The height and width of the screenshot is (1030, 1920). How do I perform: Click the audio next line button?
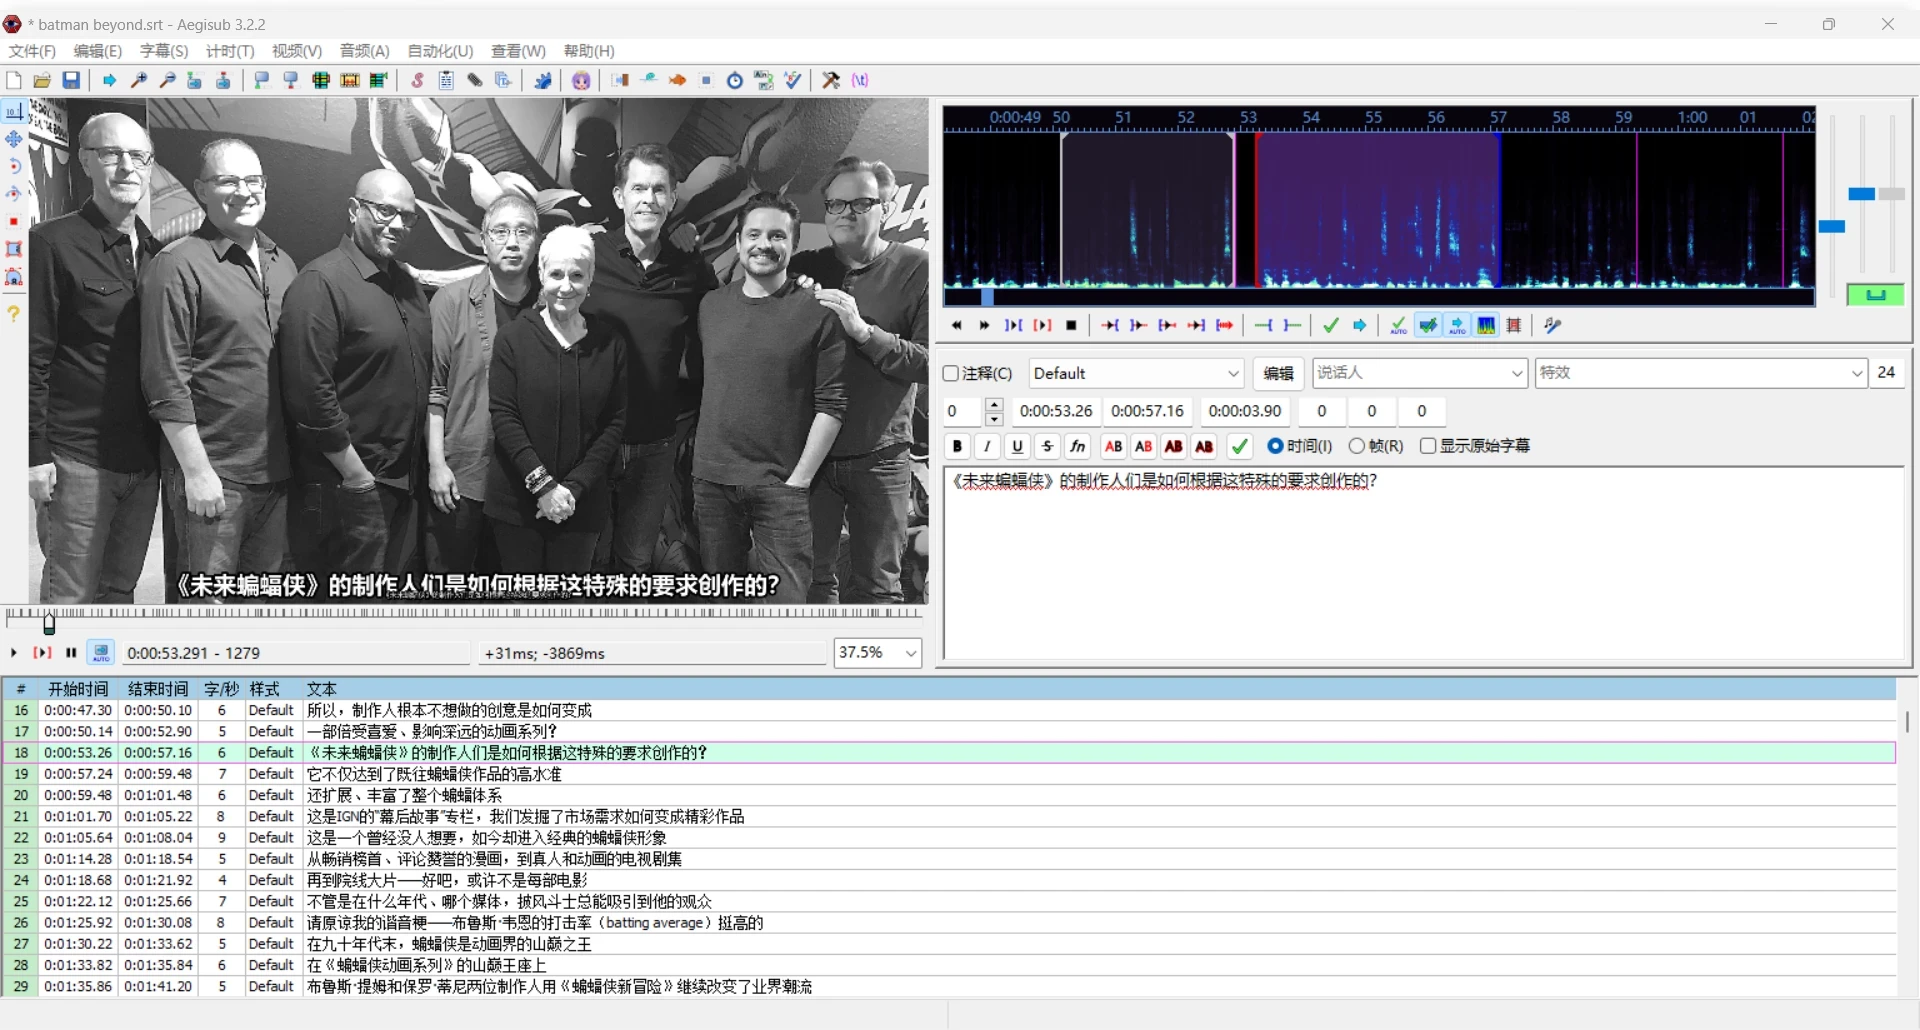coord(985,325)
